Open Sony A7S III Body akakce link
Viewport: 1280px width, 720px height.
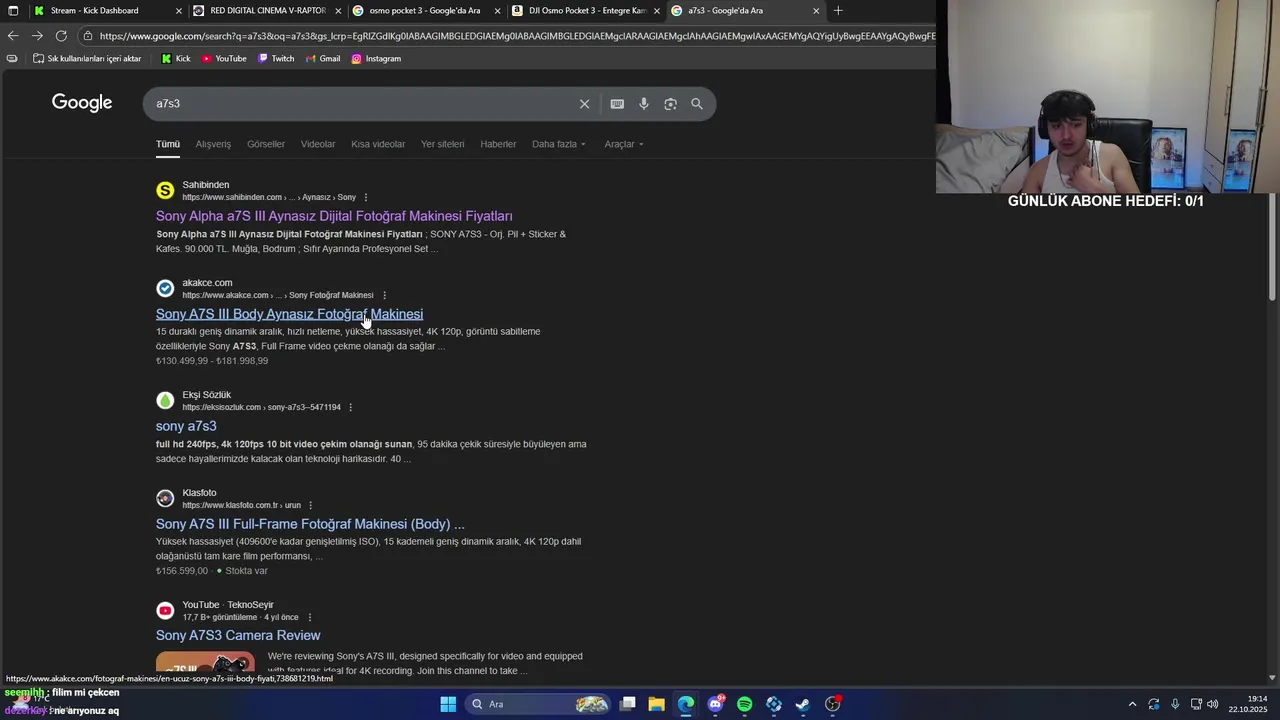(x=289, y=314)
